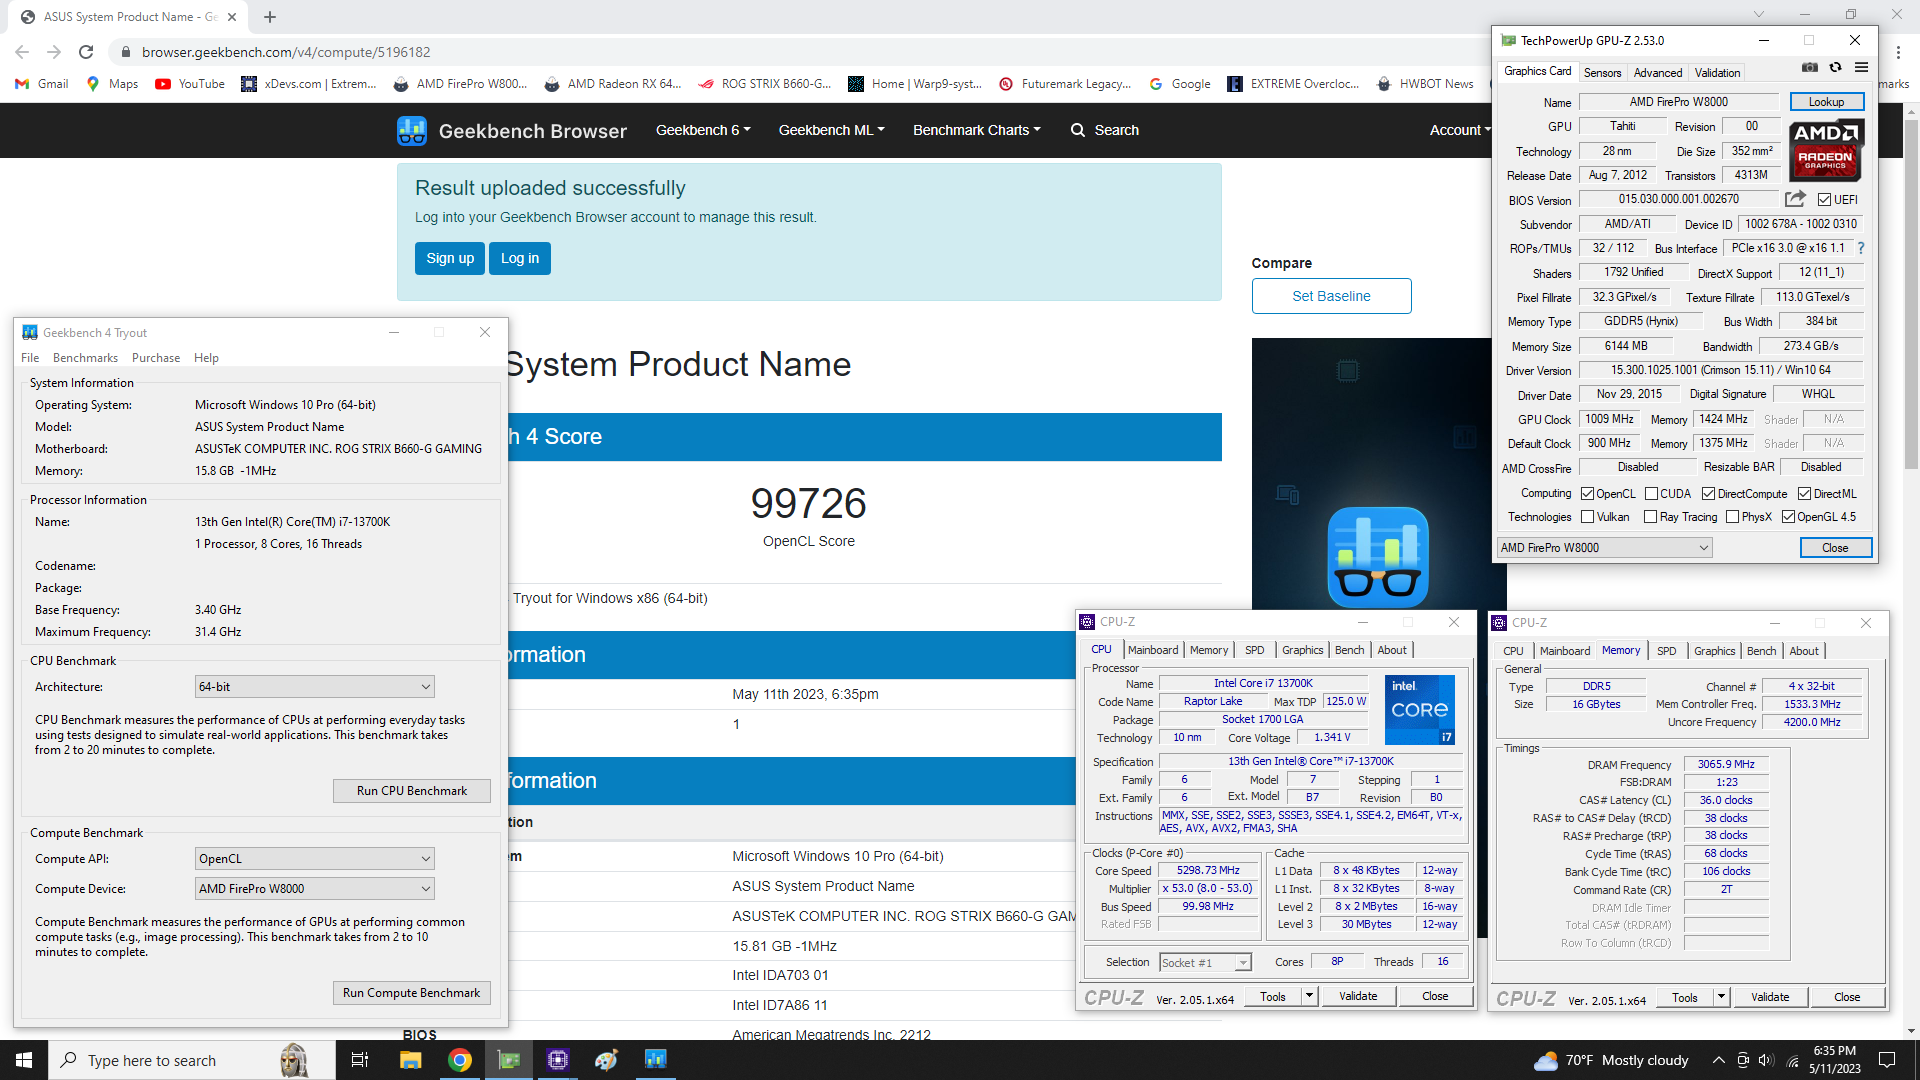Open the Compute Device dropdown
This screenshot has width=1920, height=1080.
[x=315, y=889]
